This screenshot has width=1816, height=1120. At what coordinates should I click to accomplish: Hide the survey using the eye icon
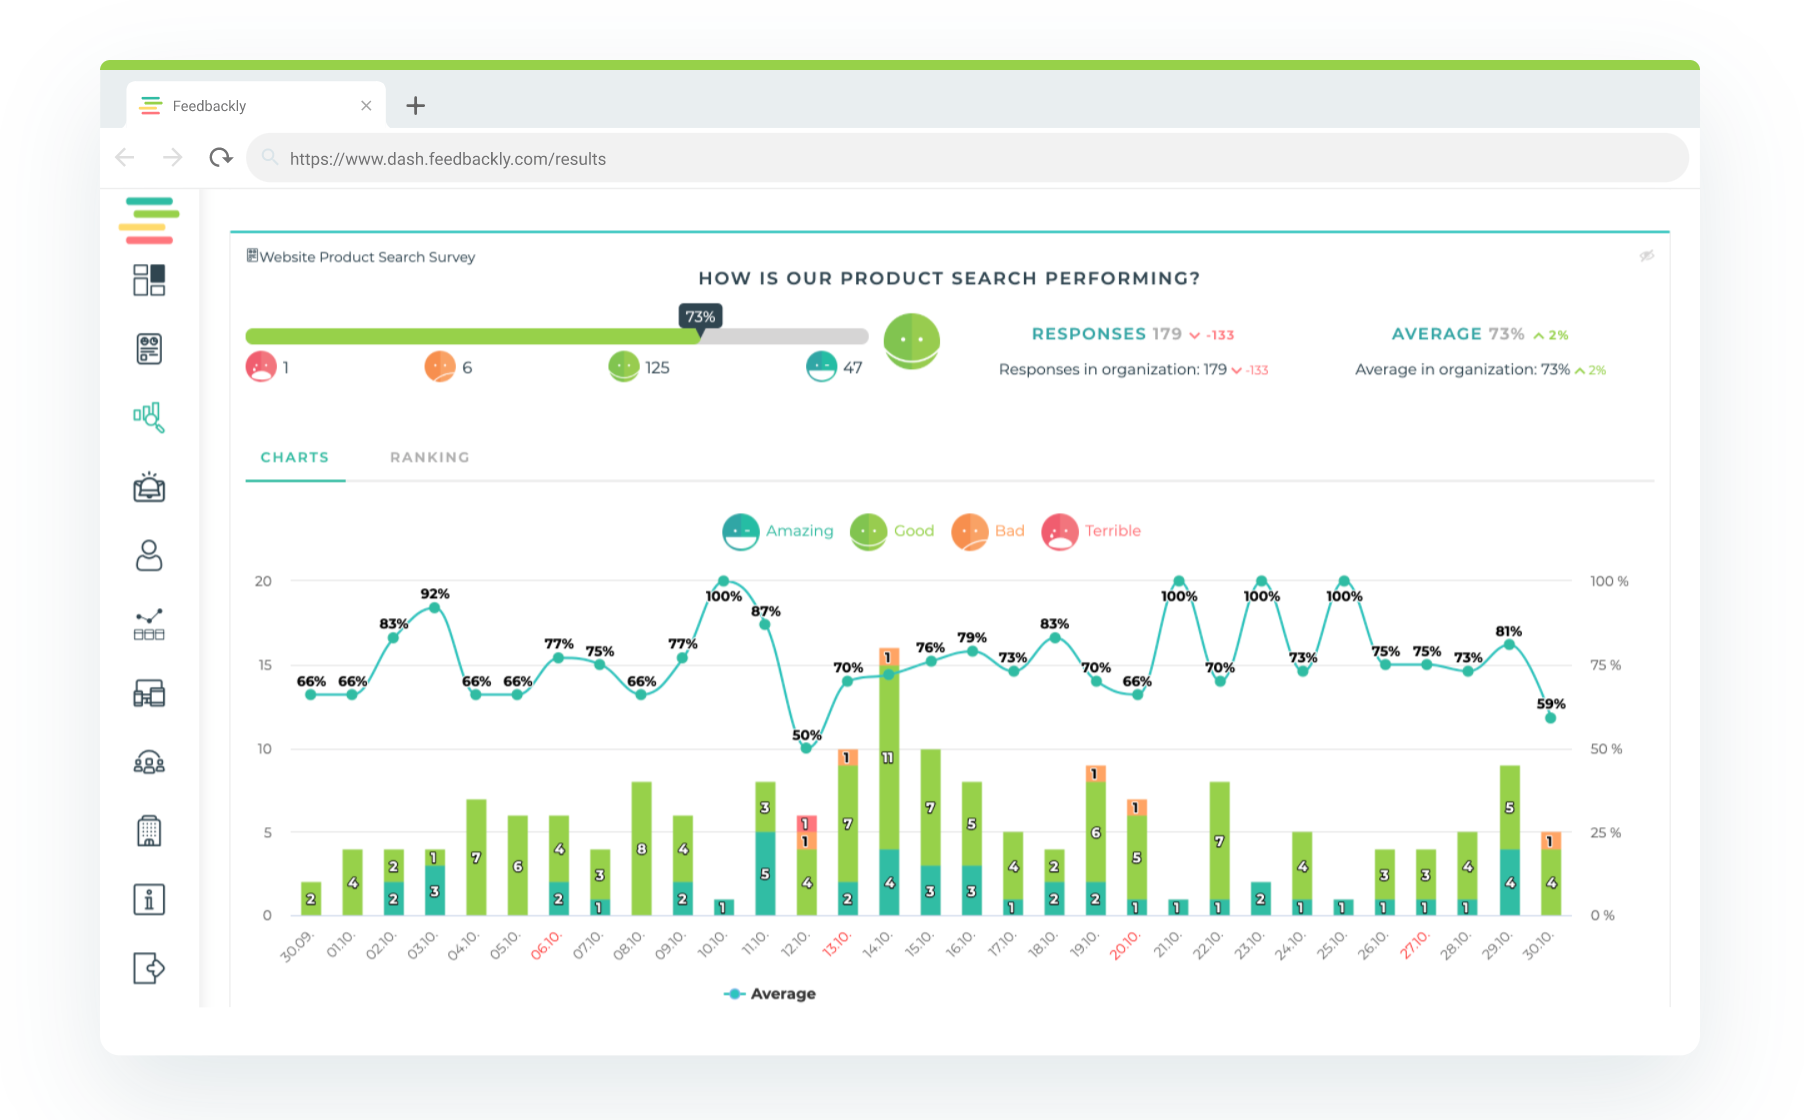point(1646,257)
